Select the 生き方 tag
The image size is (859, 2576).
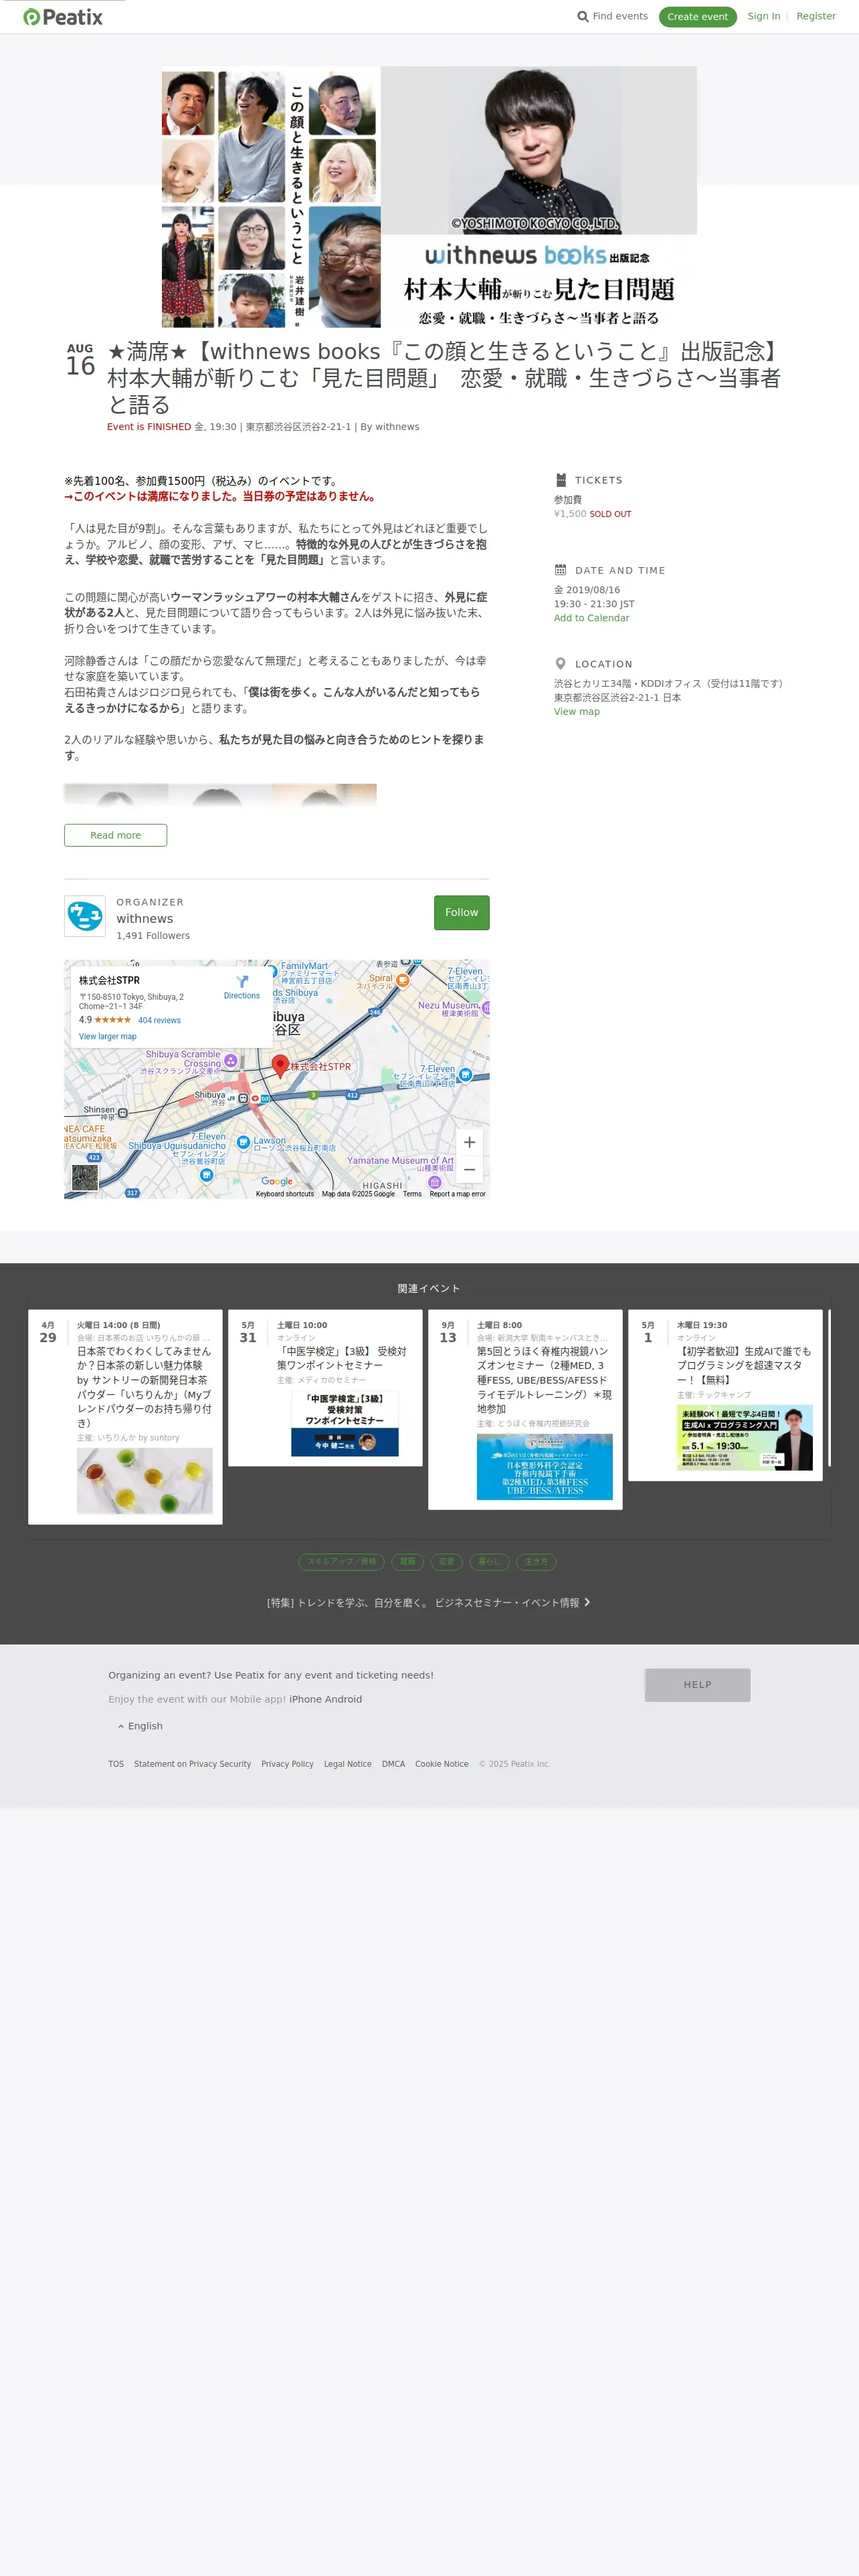pyautogui.click(x=537, y=1562)
